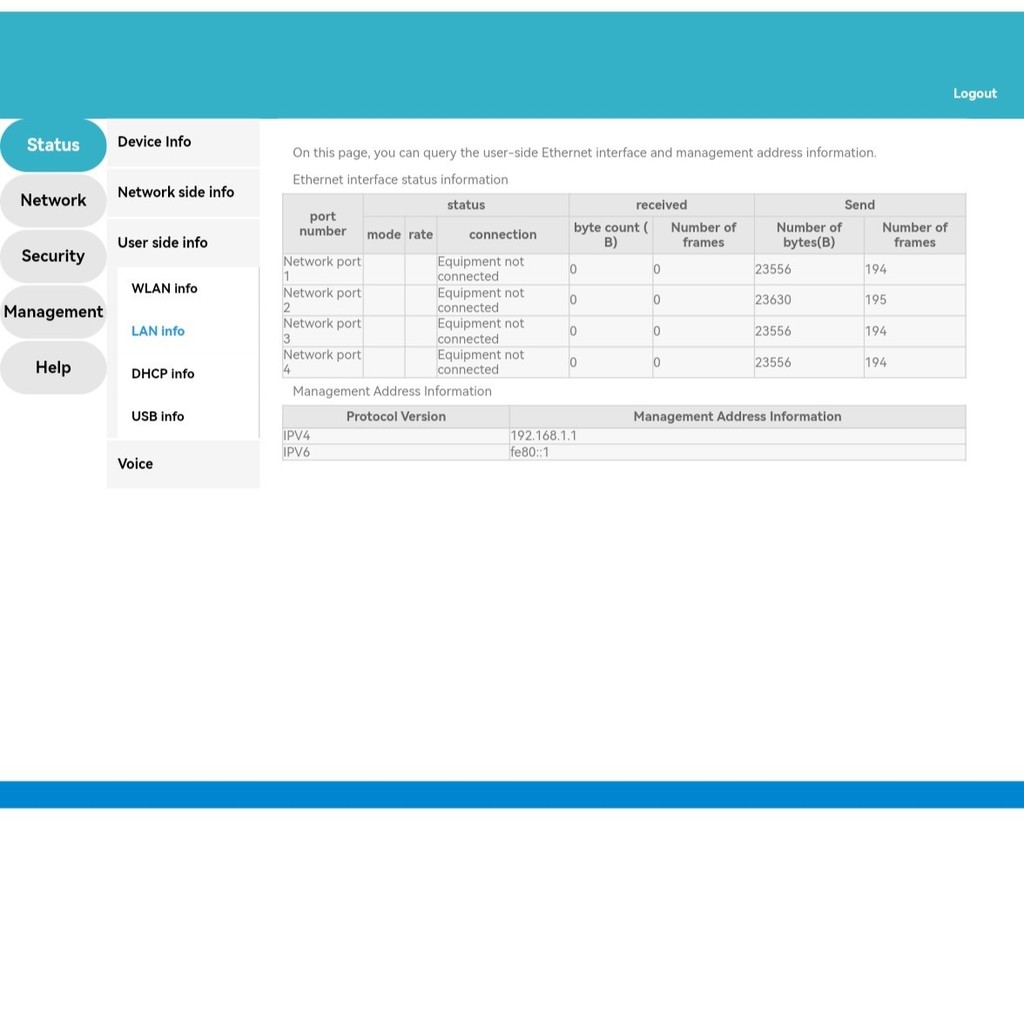Select LAN info submenu item

tap(158, 331)
